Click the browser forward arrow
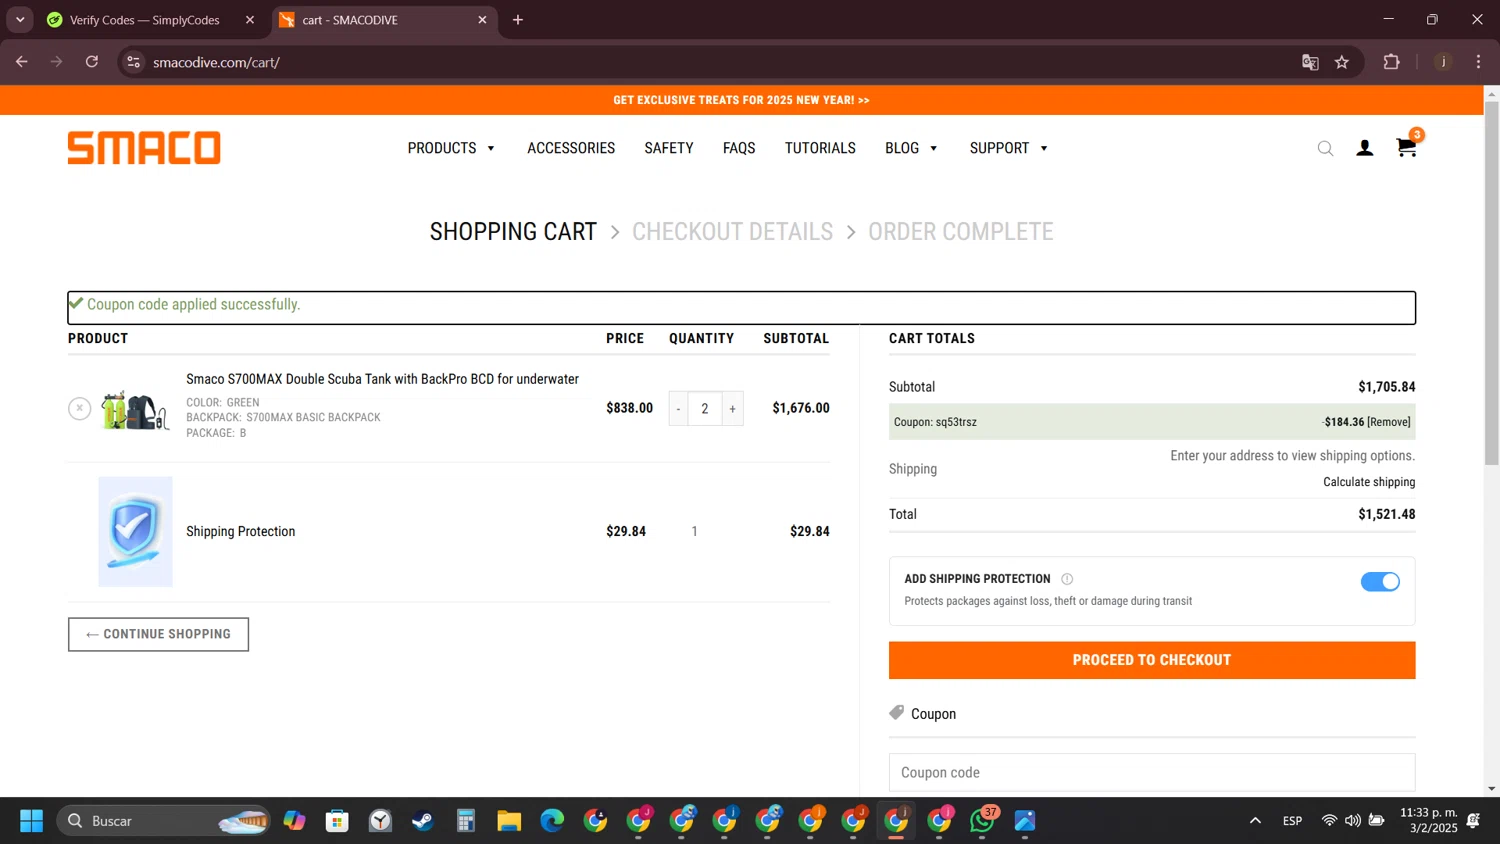 coord(57,62)
